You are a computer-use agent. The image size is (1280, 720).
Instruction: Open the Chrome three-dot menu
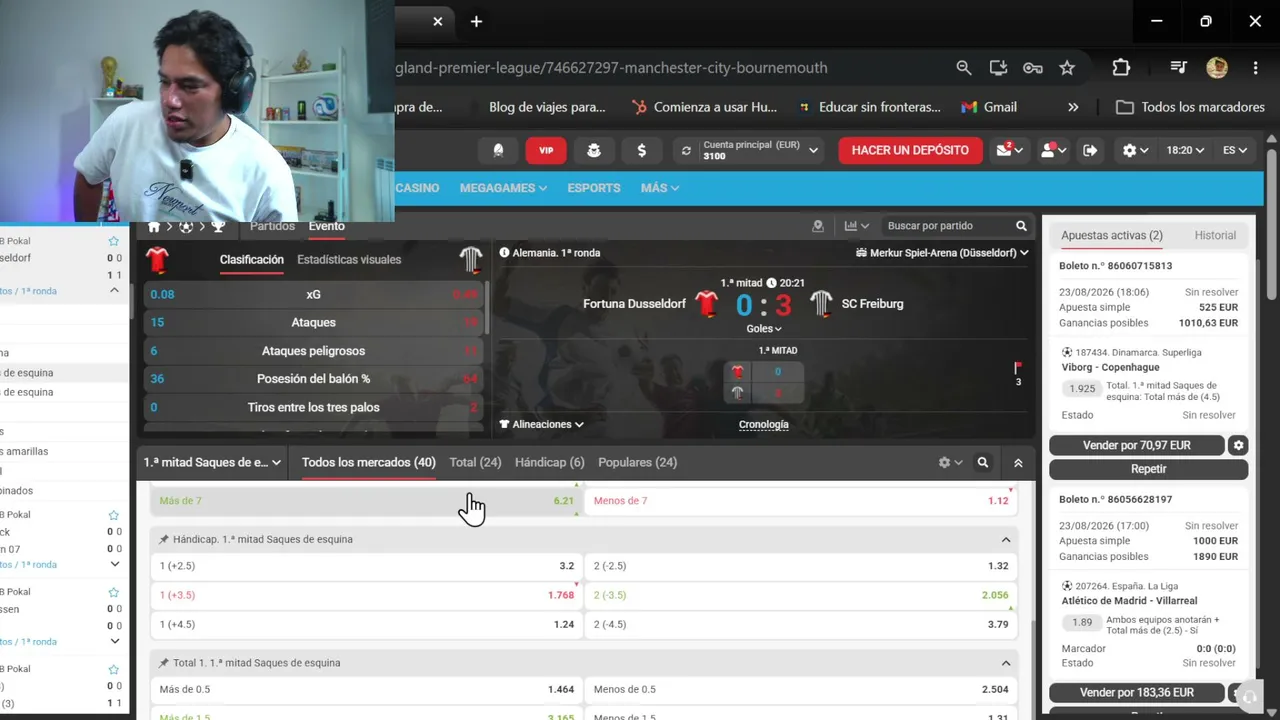tap(1255, 68)
